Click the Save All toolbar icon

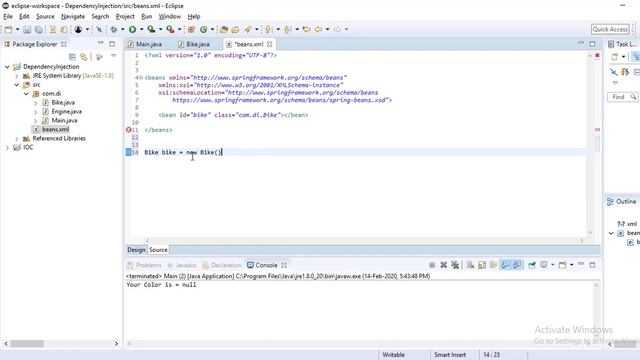coord(38,29)
